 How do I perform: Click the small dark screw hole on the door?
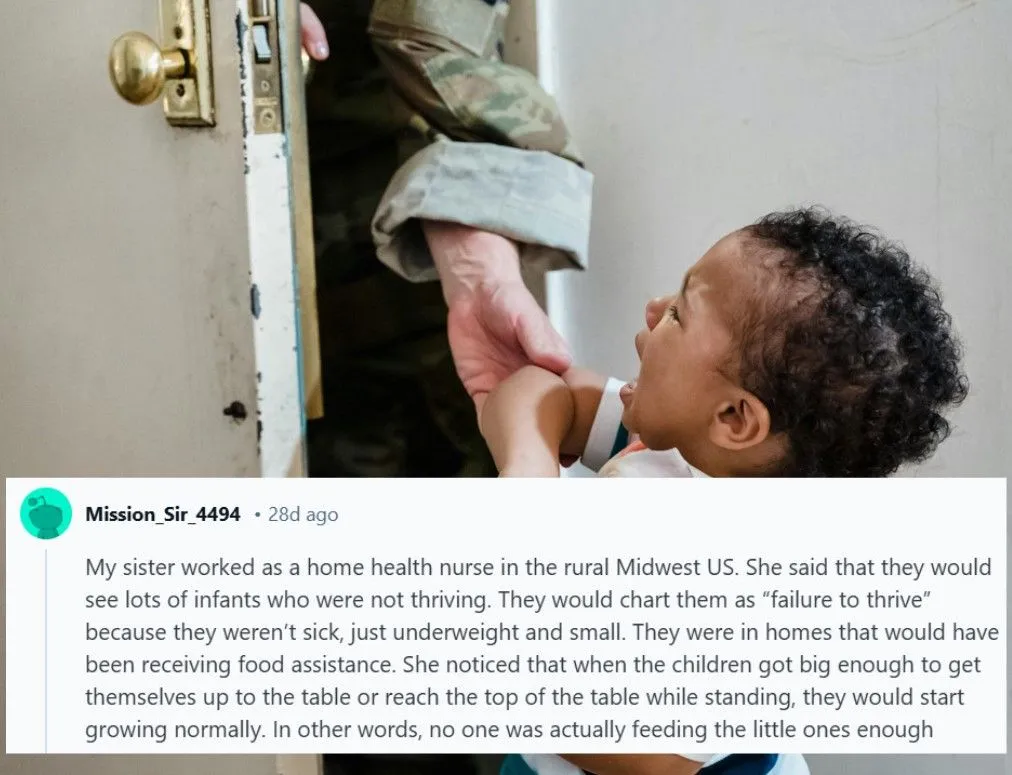[235, 410]
